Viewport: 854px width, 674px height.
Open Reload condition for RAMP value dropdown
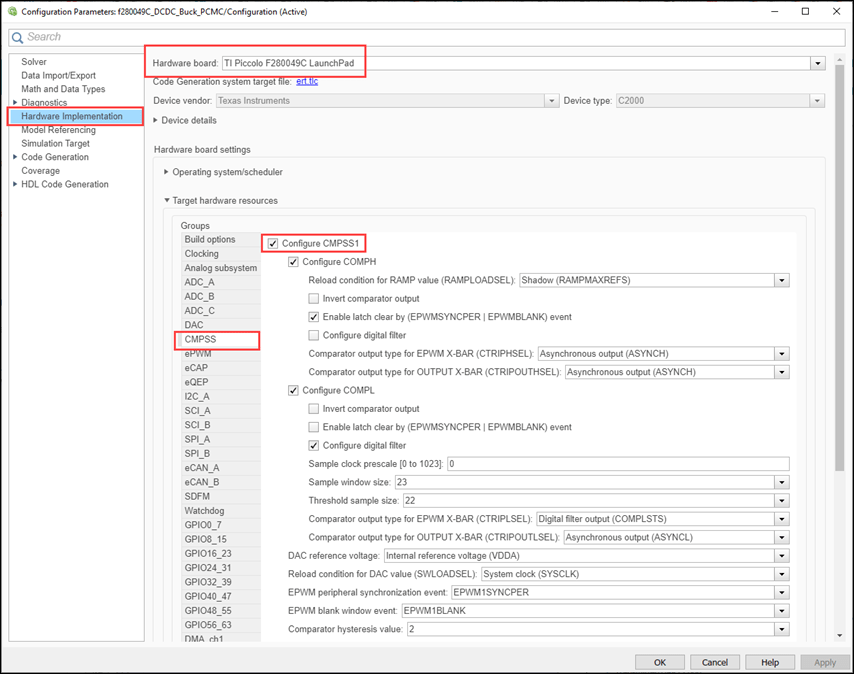(782, 280)
